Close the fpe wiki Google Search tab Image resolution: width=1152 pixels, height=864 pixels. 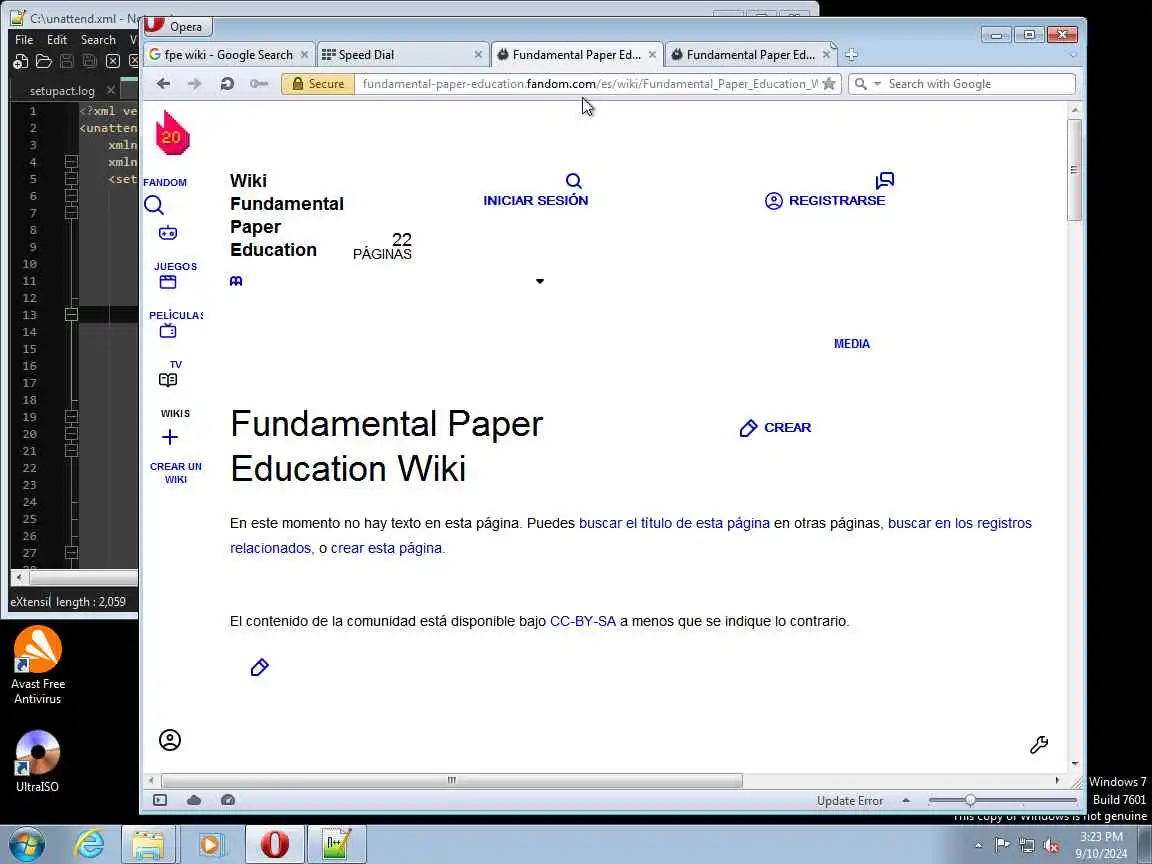(x=304, y=54)
